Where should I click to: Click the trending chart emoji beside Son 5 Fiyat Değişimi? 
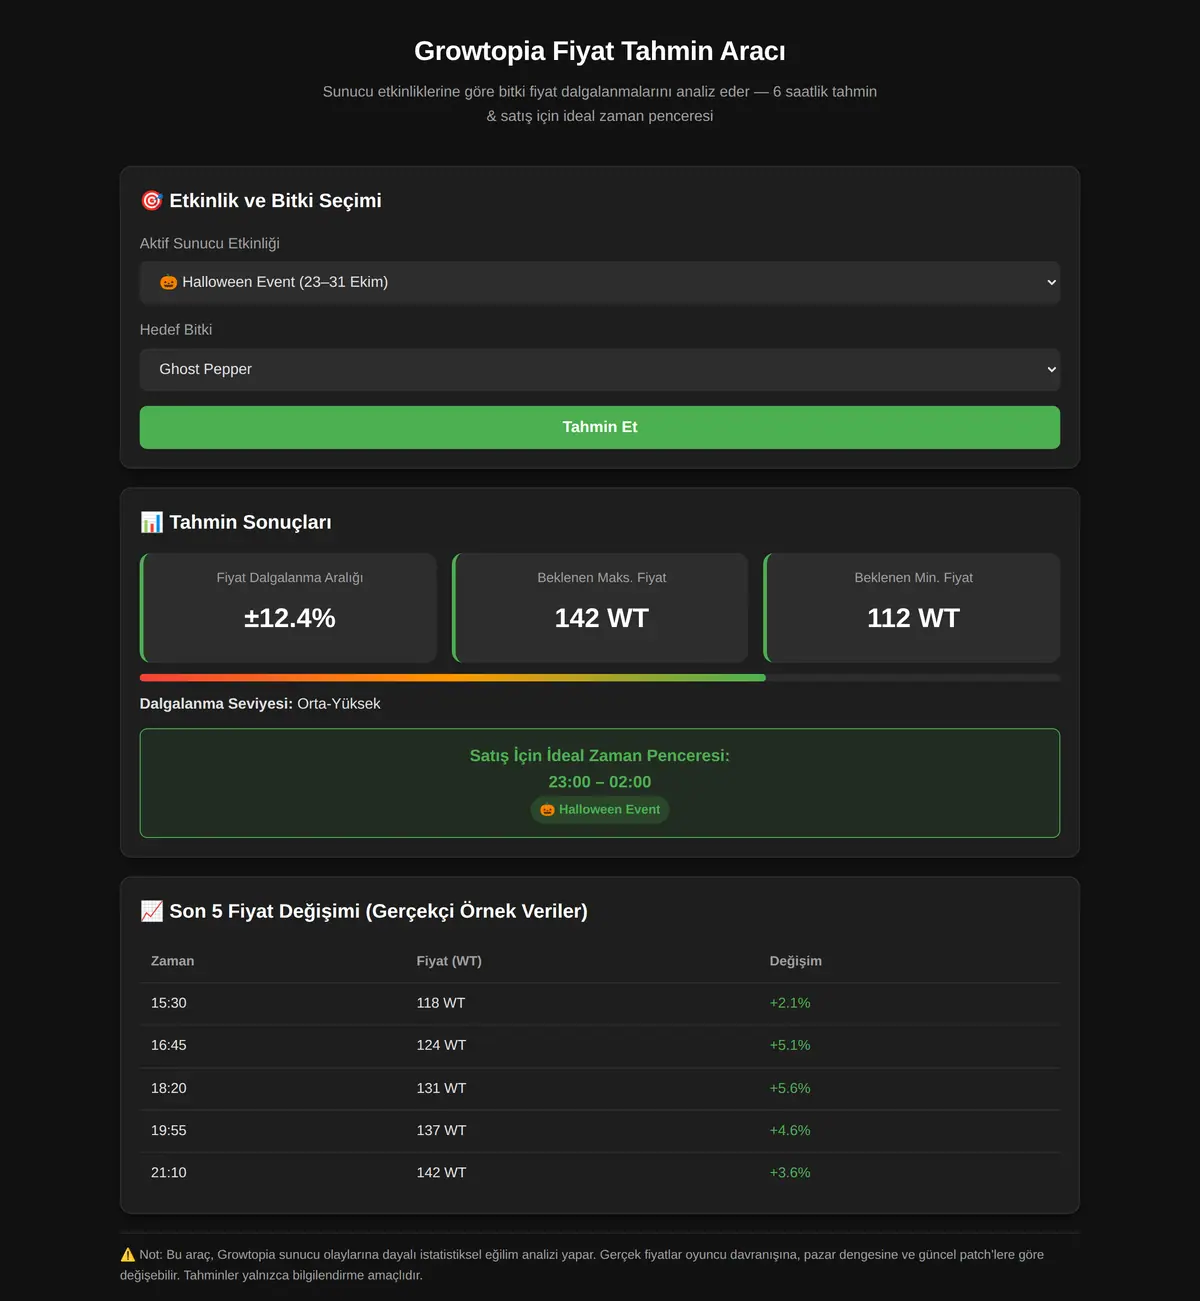tap(152, 911)
